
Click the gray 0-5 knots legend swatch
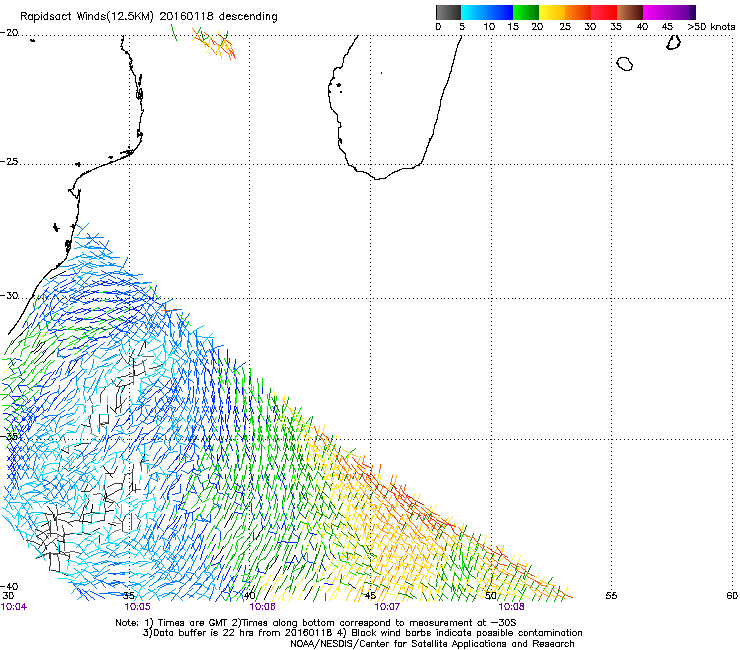448,12
